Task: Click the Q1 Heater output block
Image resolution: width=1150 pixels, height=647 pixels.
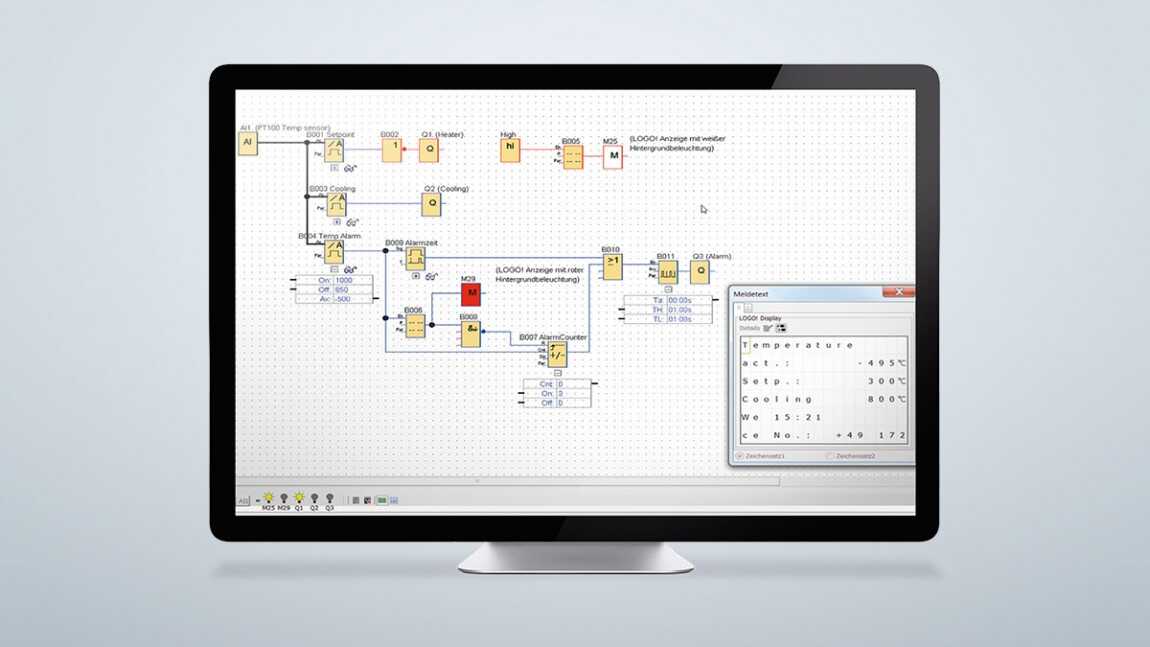Action: pyautogui.click(x=429, y=150)
